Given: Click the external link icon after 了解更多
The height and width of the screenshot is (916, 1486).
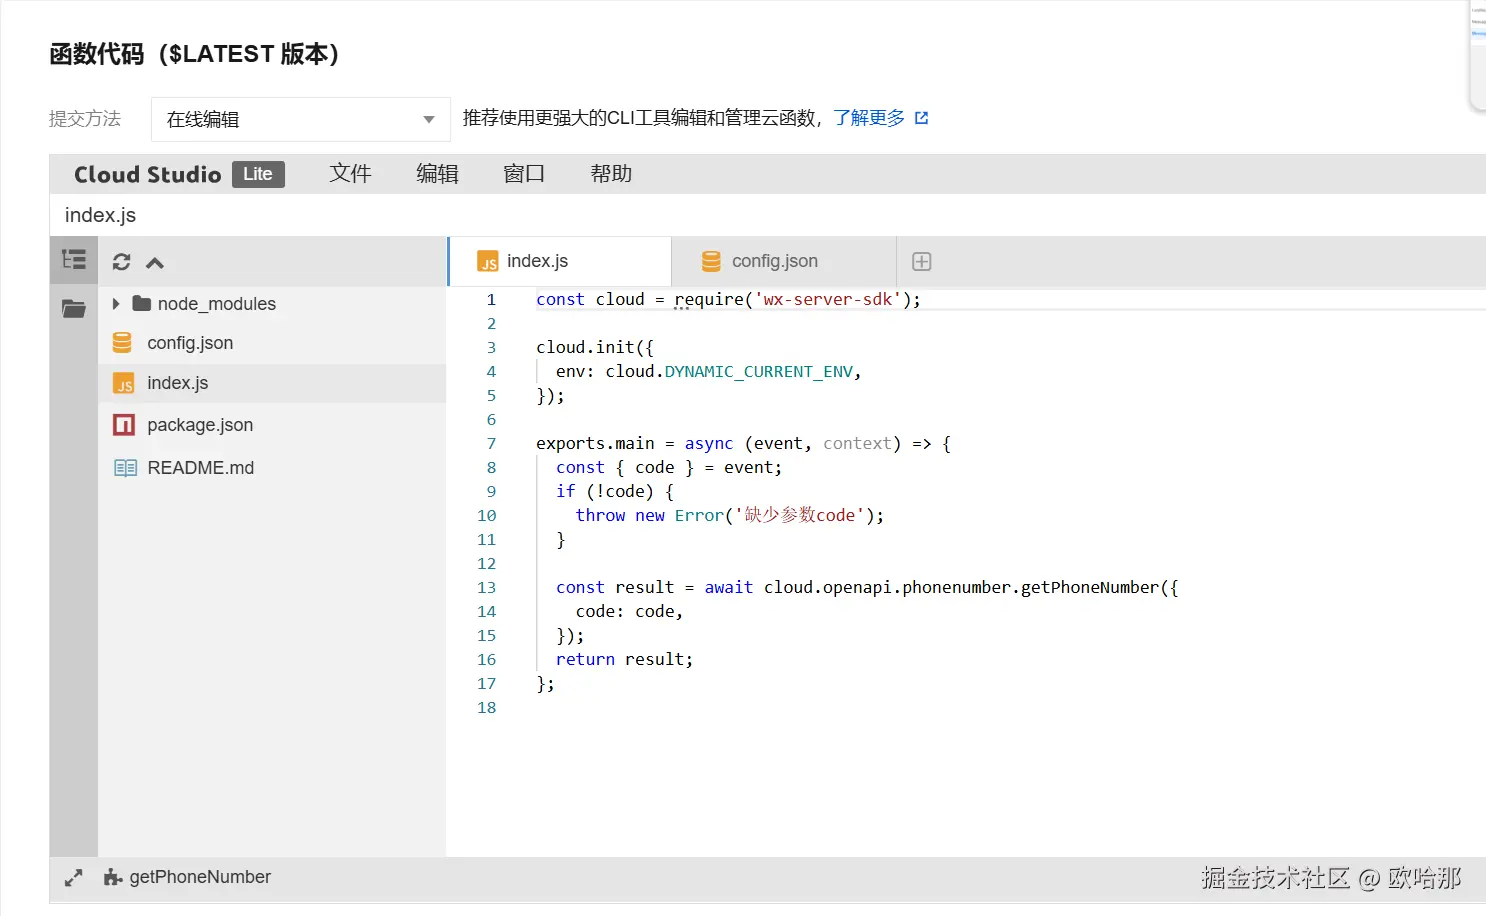Looking at the screenshot, I should (922, 118).
